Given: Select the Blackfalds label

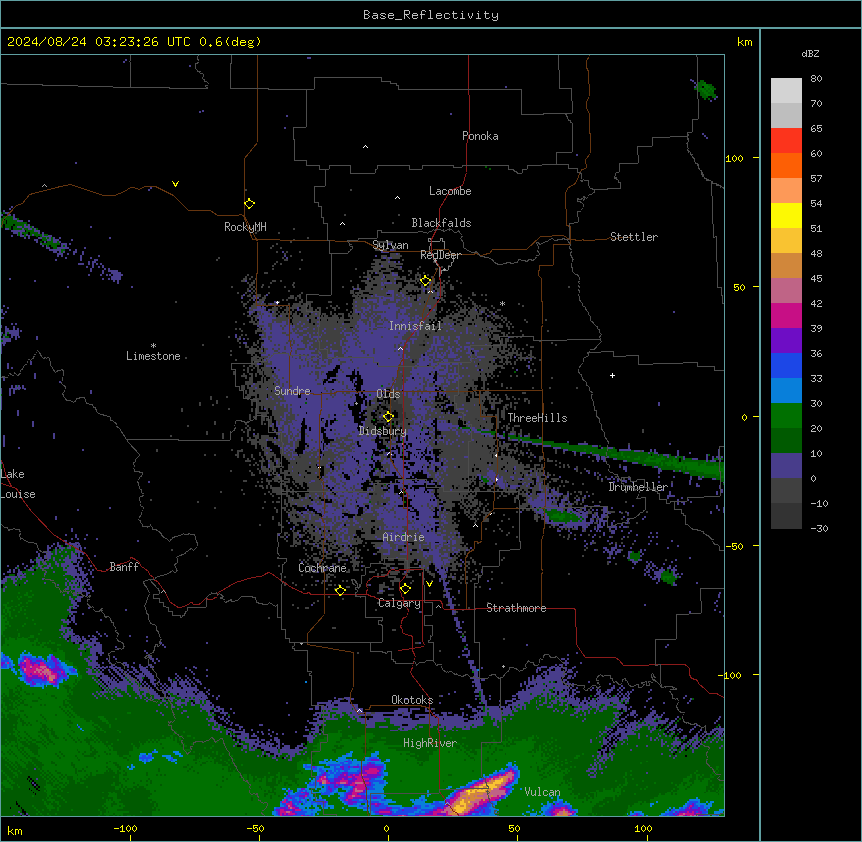Looking at the screenshot, I should pos(441,223).
